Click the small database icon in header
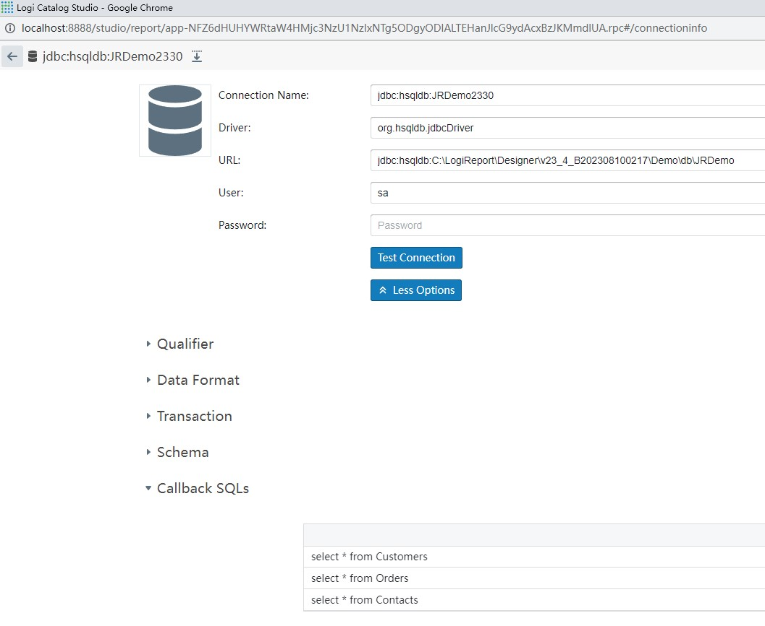 32,57
